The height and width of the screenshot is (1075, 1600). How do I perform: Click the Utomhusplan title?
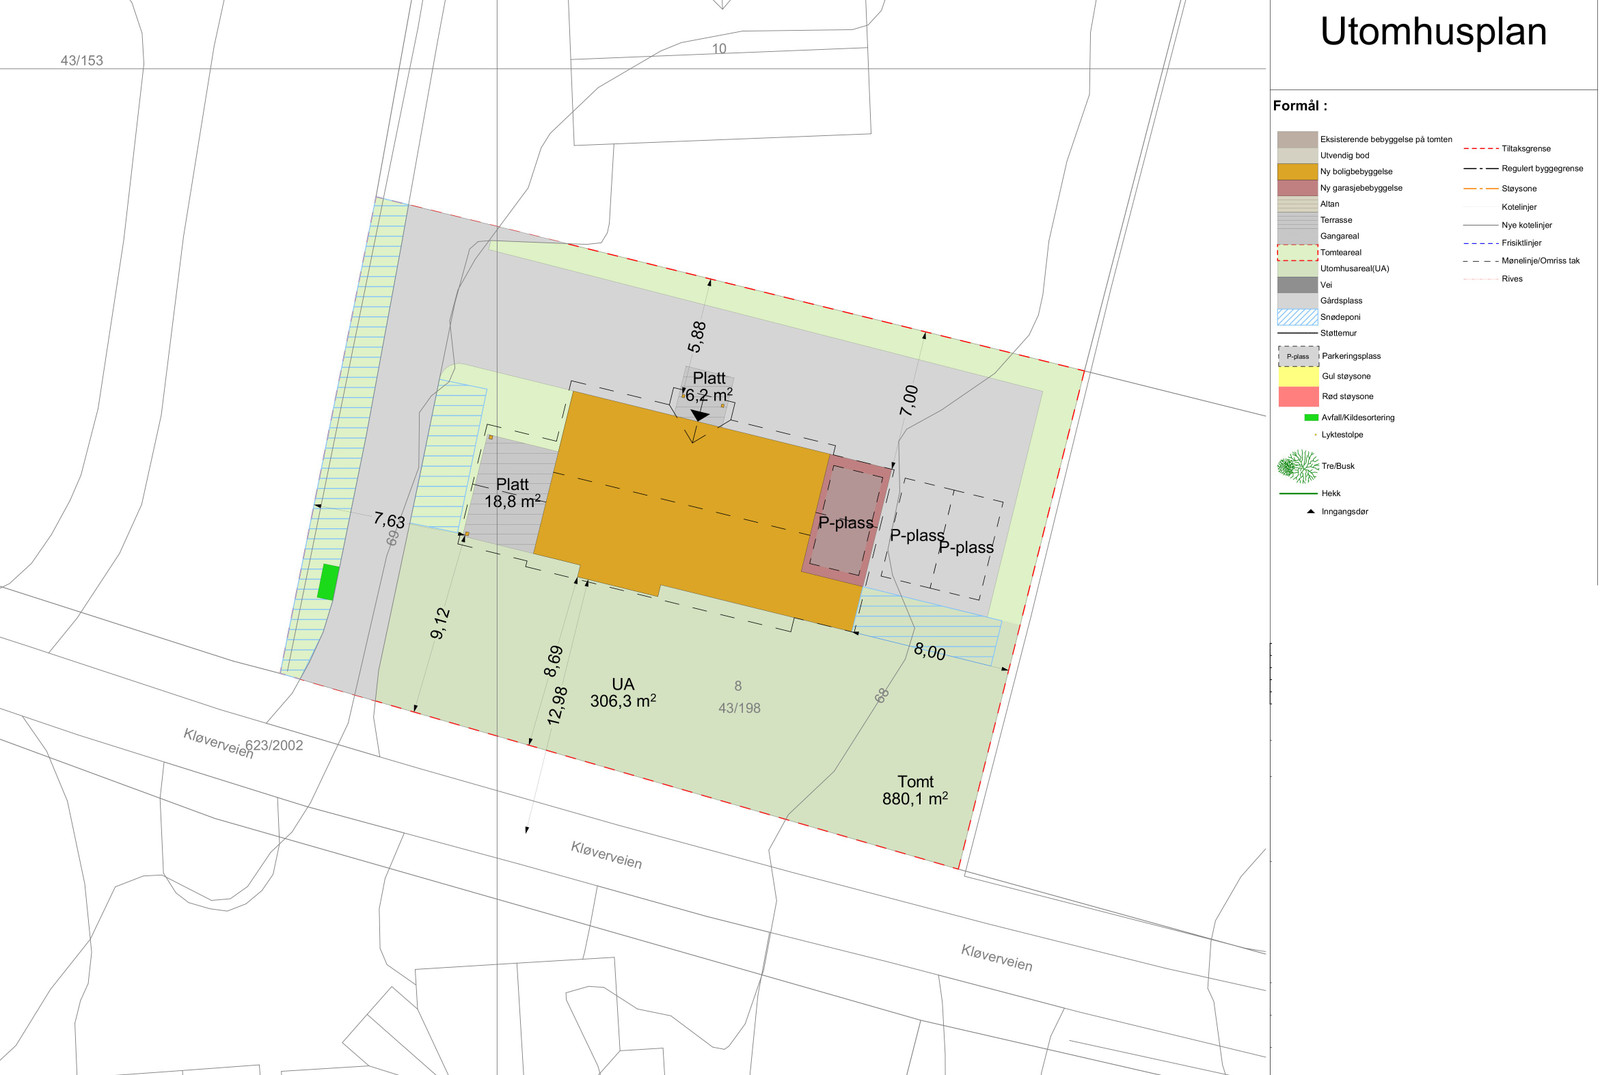[1433, 32]
